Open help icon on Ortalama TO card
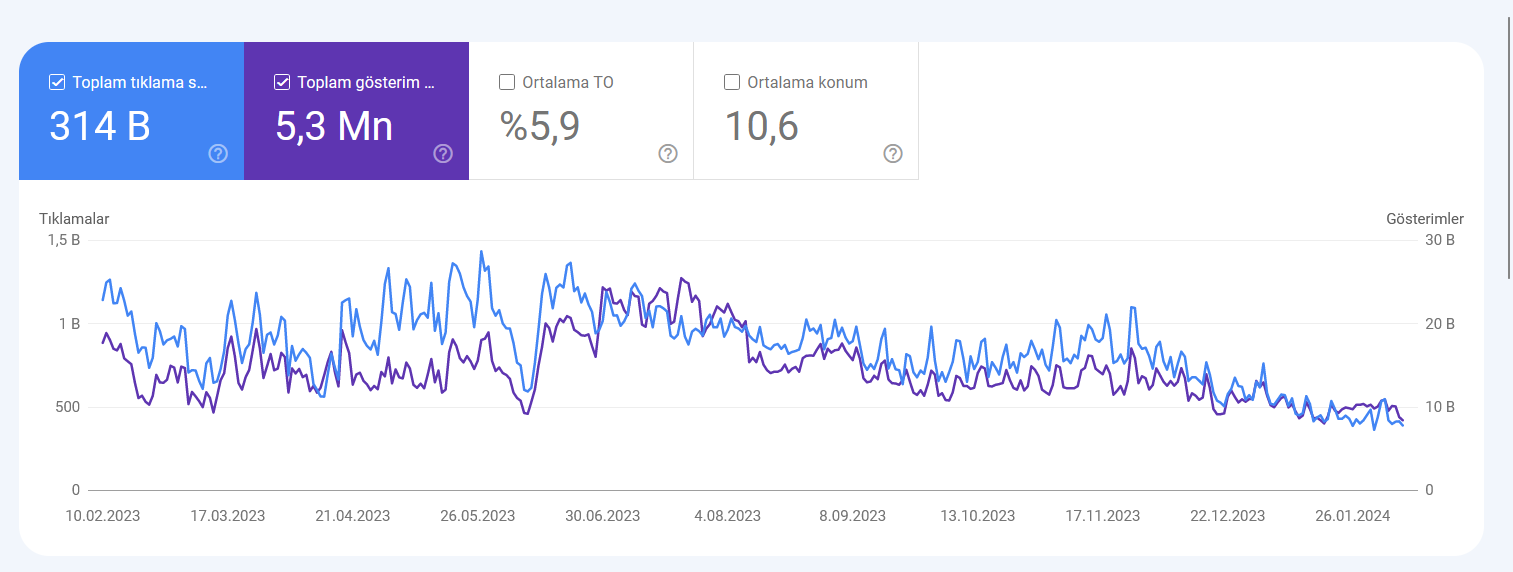 668,153
